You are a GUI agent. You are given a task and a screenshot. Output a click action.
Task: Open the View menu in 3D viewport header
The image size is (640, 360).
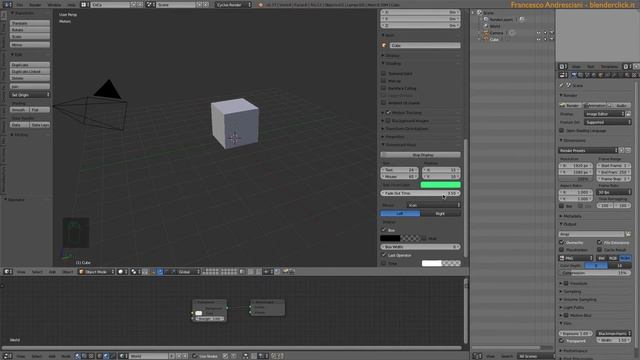coord(21,272)
